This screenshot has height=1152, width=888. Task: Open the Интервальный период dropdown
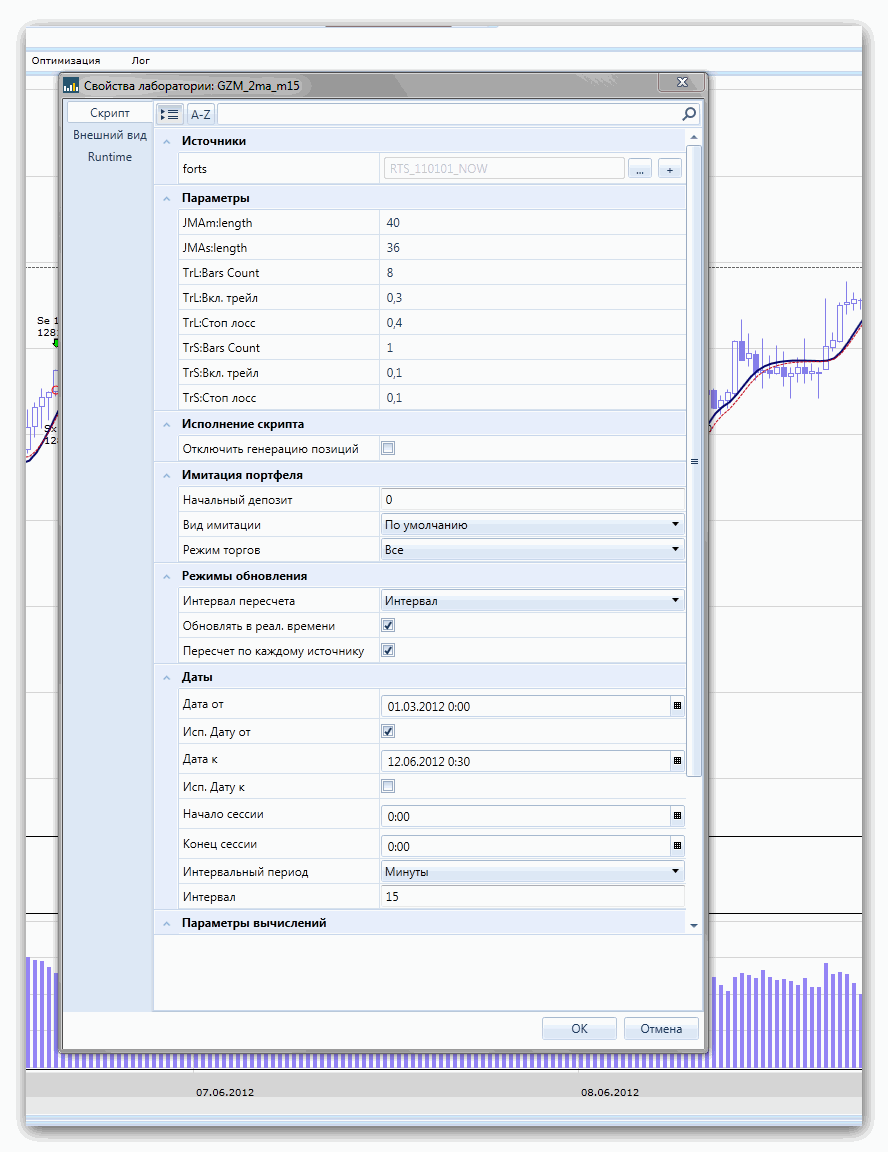click(x=533, y=871)
